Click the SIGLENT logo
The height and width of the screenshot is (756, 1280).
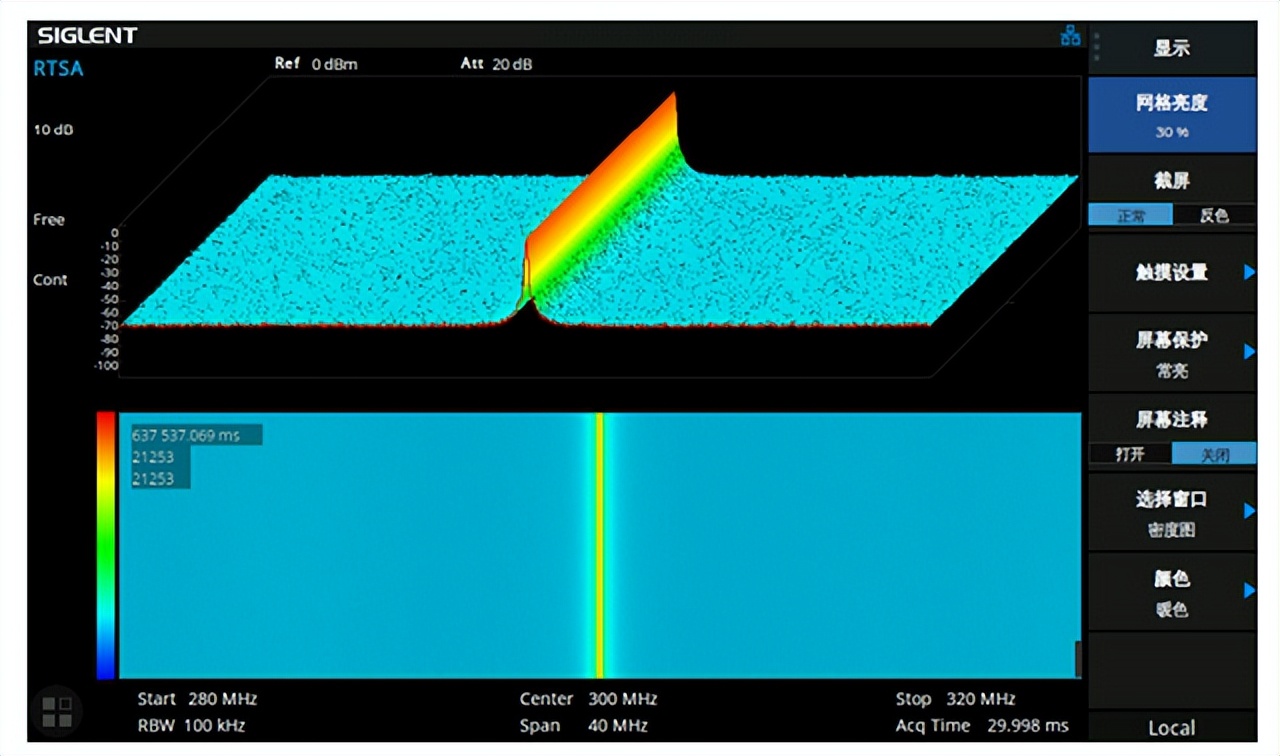coord(87,36)
